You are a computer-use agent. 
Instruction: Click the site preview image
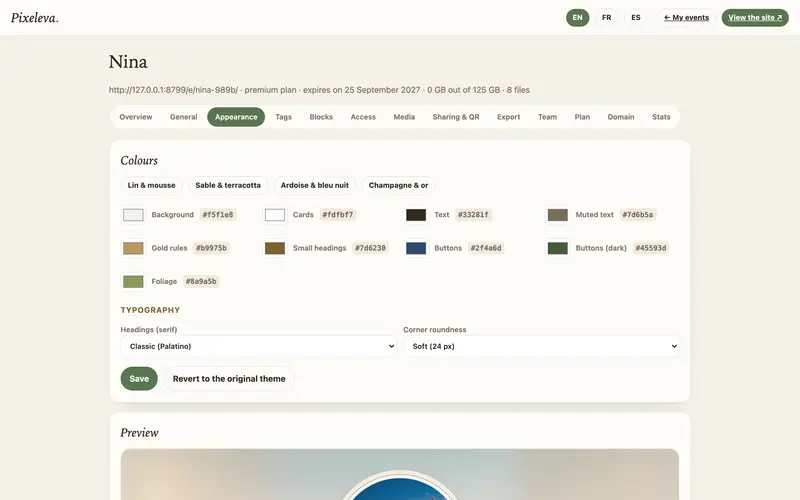[x=400, y=474]
